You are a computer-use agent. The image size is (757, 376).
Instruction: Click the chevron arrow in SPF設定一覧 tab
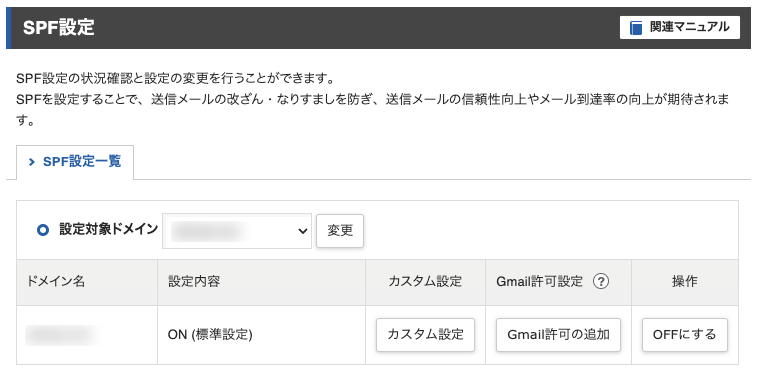[x=32, y=162]
